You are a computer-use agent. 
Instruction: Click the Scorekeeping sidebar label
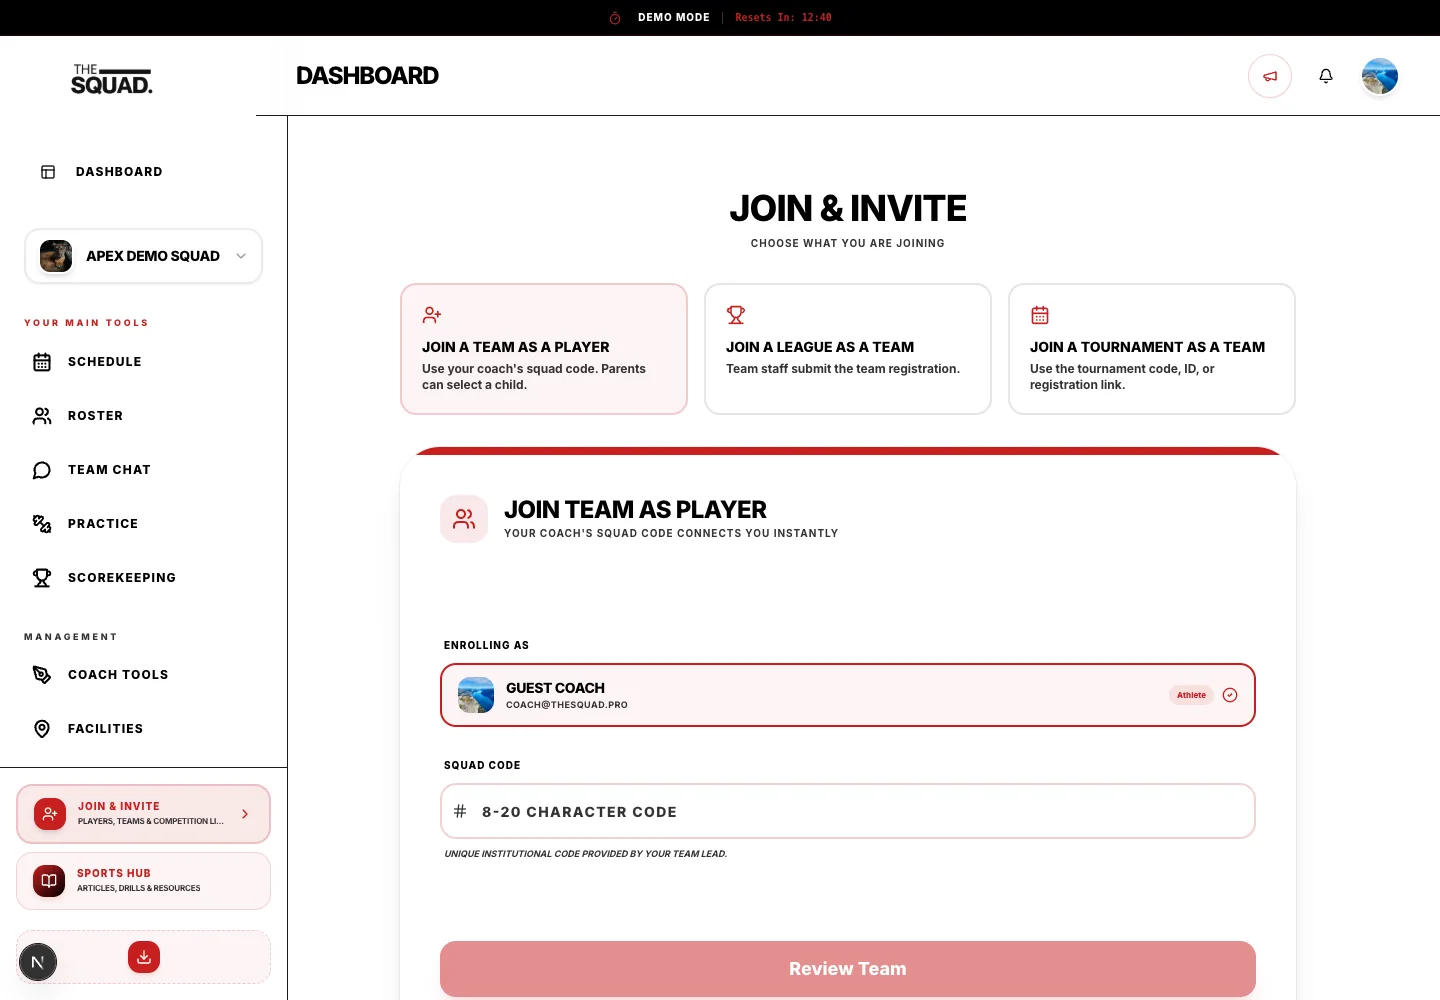point(122,578)
